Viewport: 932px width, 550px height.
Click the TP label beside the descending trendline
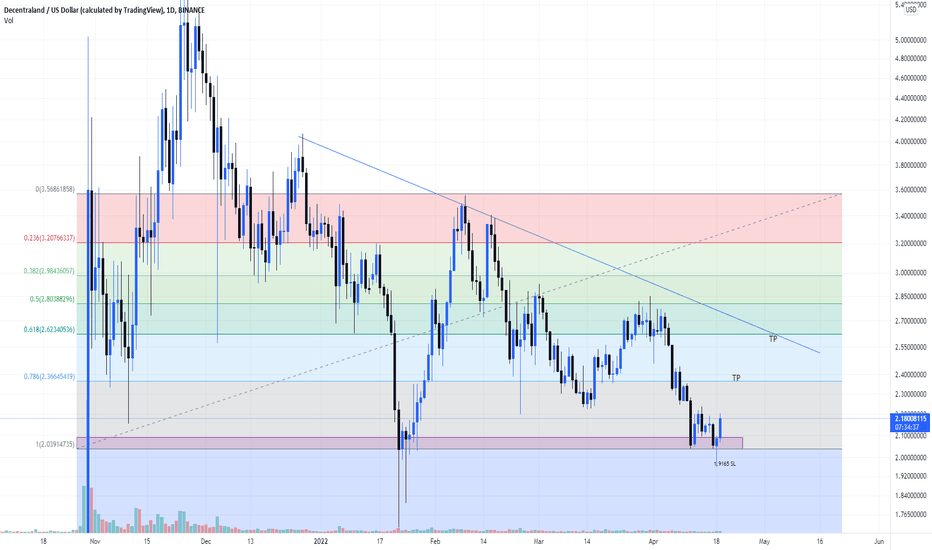(773, 339)
